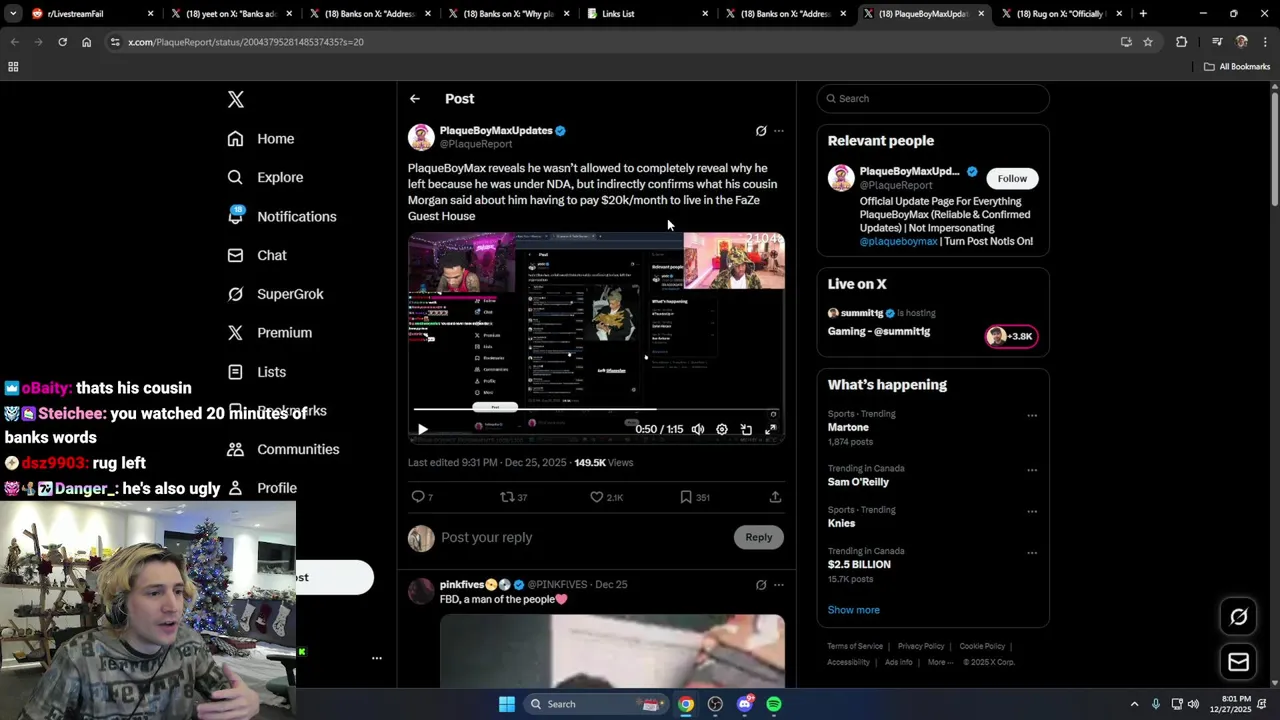This screenshot has width=1280, height=720.
Task: Switch to the Rug on X tab
Action: click(1060, 14)
